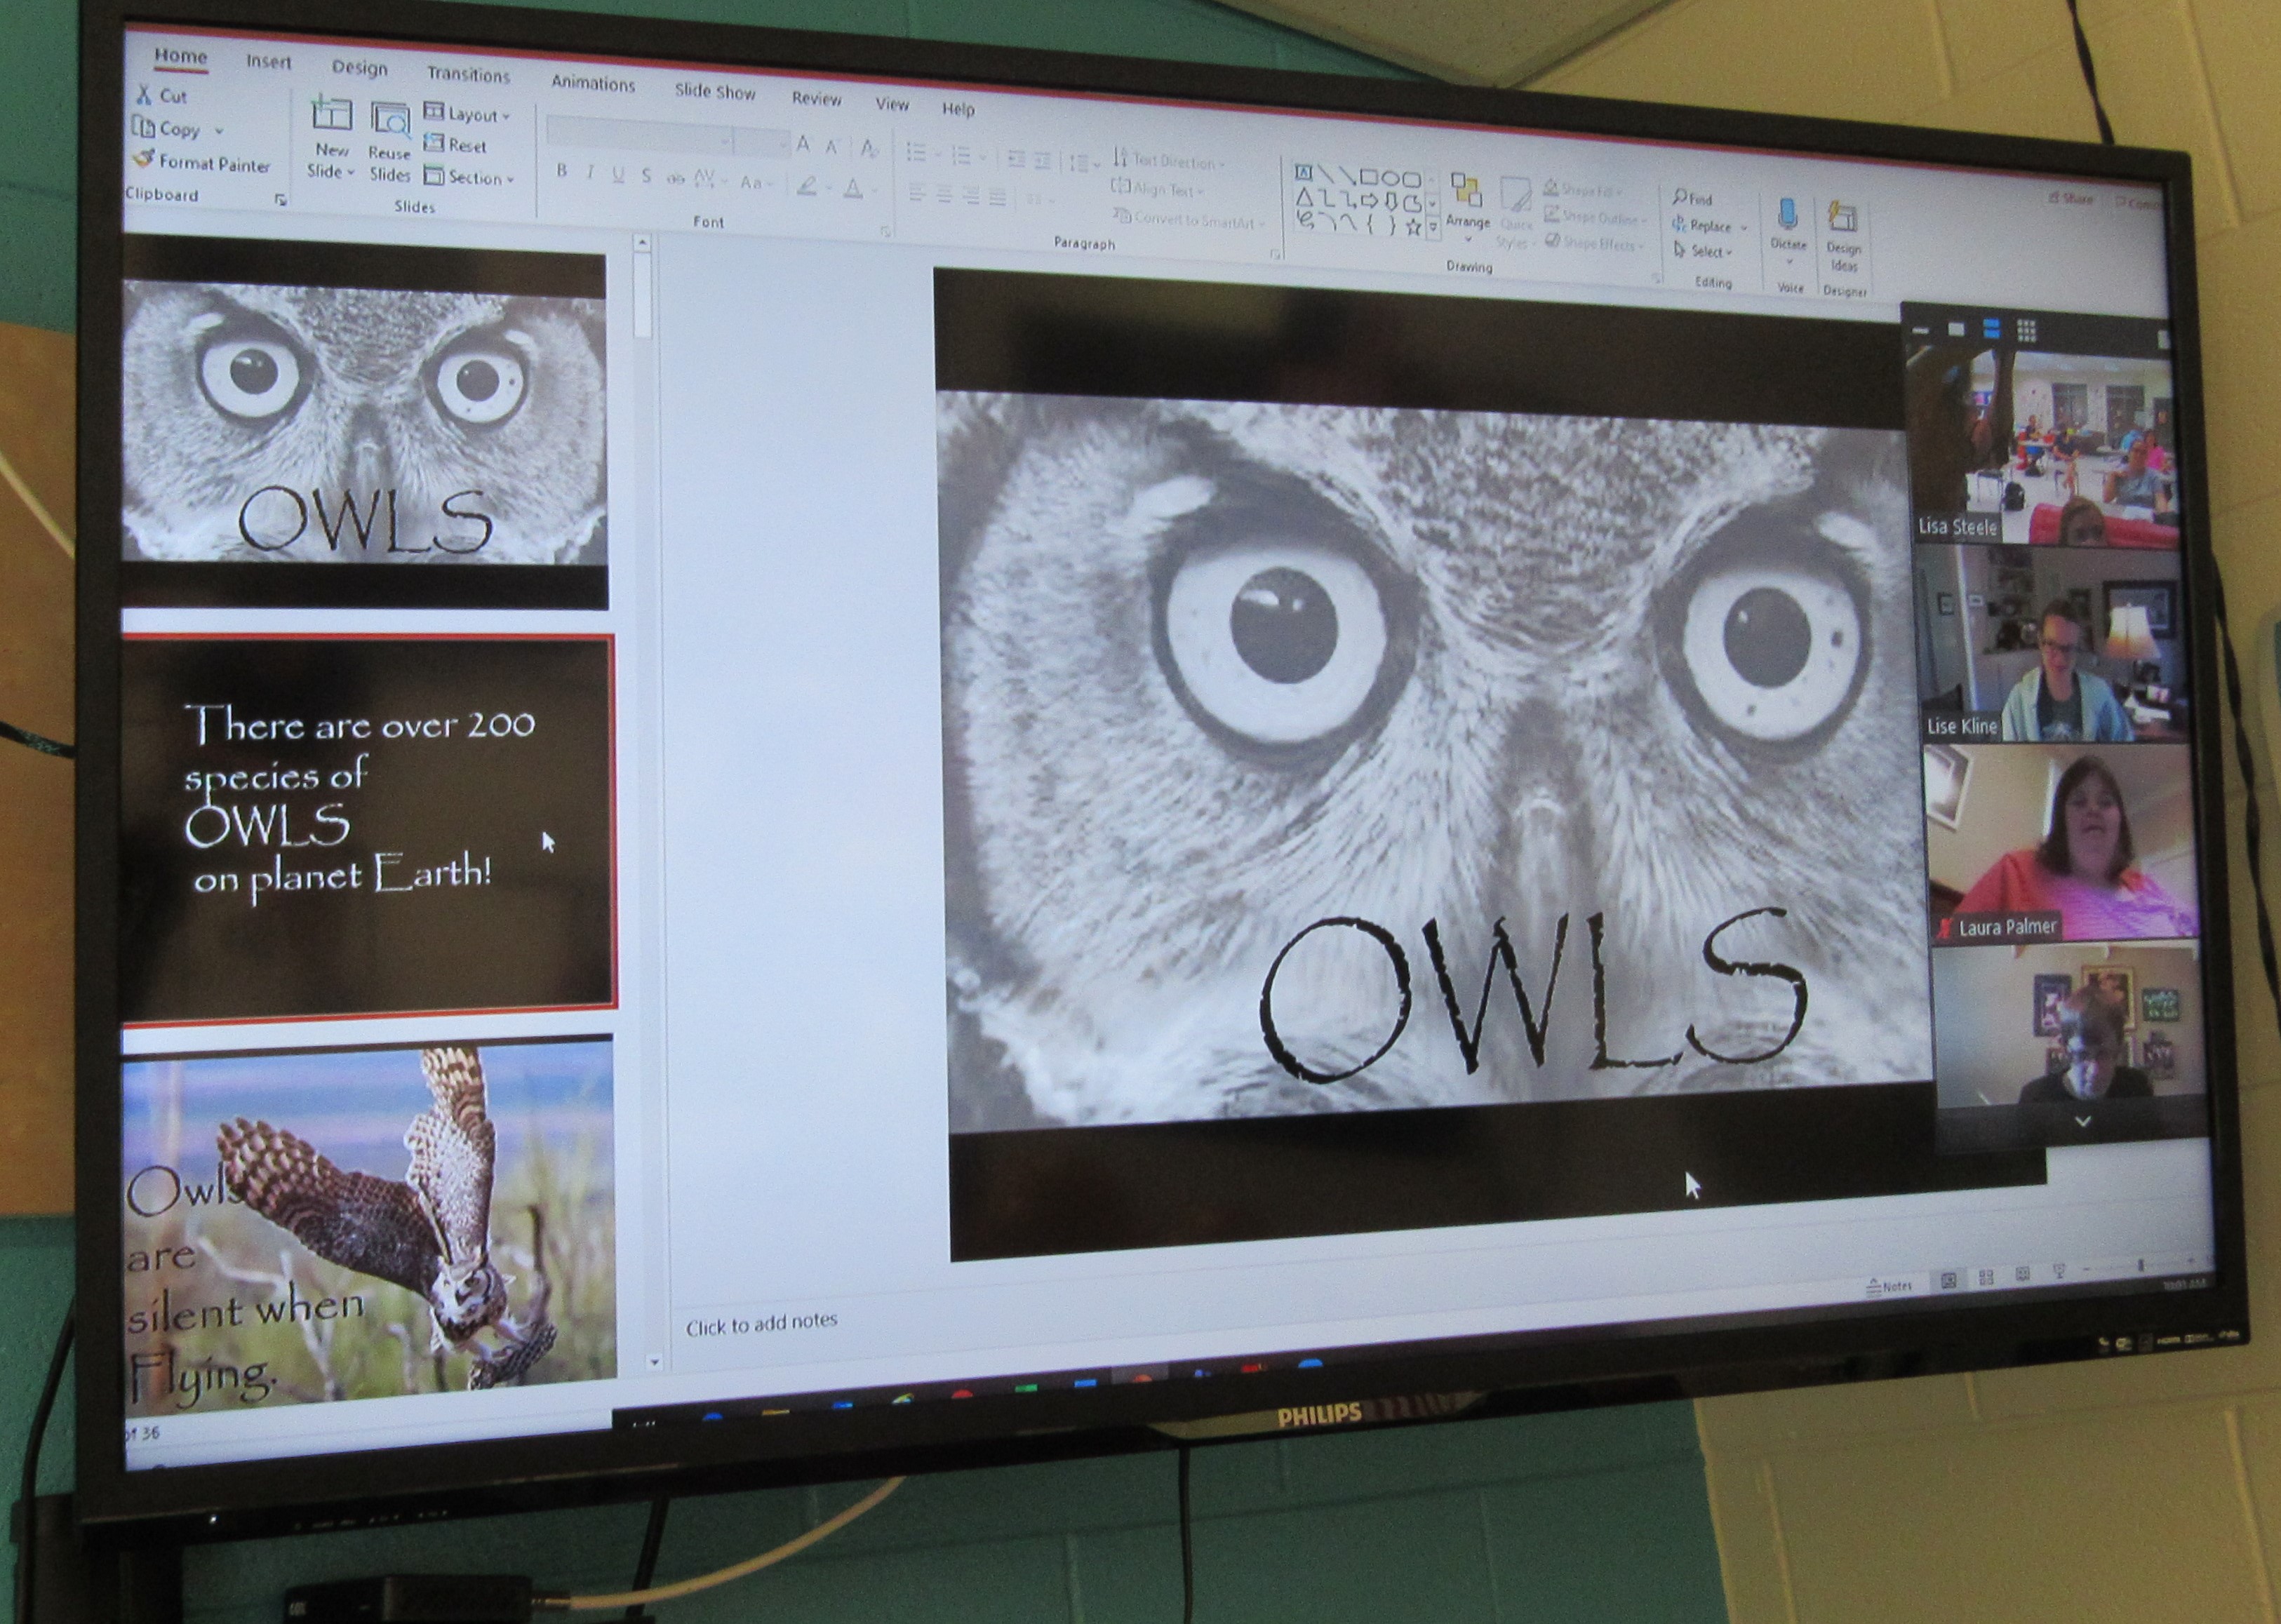Switch to Normal view in status bar
The image size is (2281, 1624).
coord(1948,1280)
